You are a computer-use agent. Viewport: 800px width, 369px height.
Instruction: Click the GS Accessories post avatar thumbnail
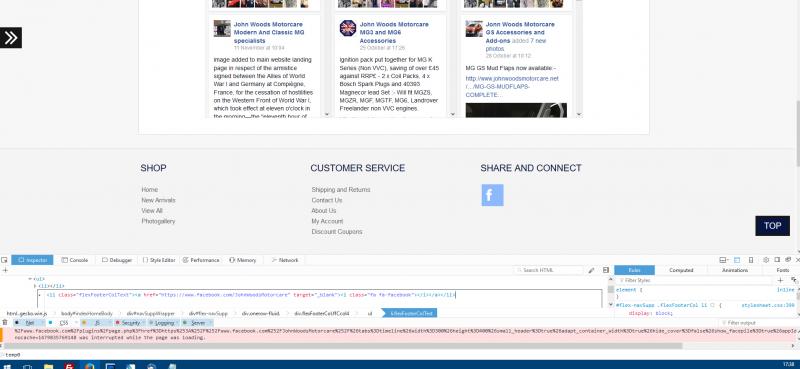(x=474, y=29)
